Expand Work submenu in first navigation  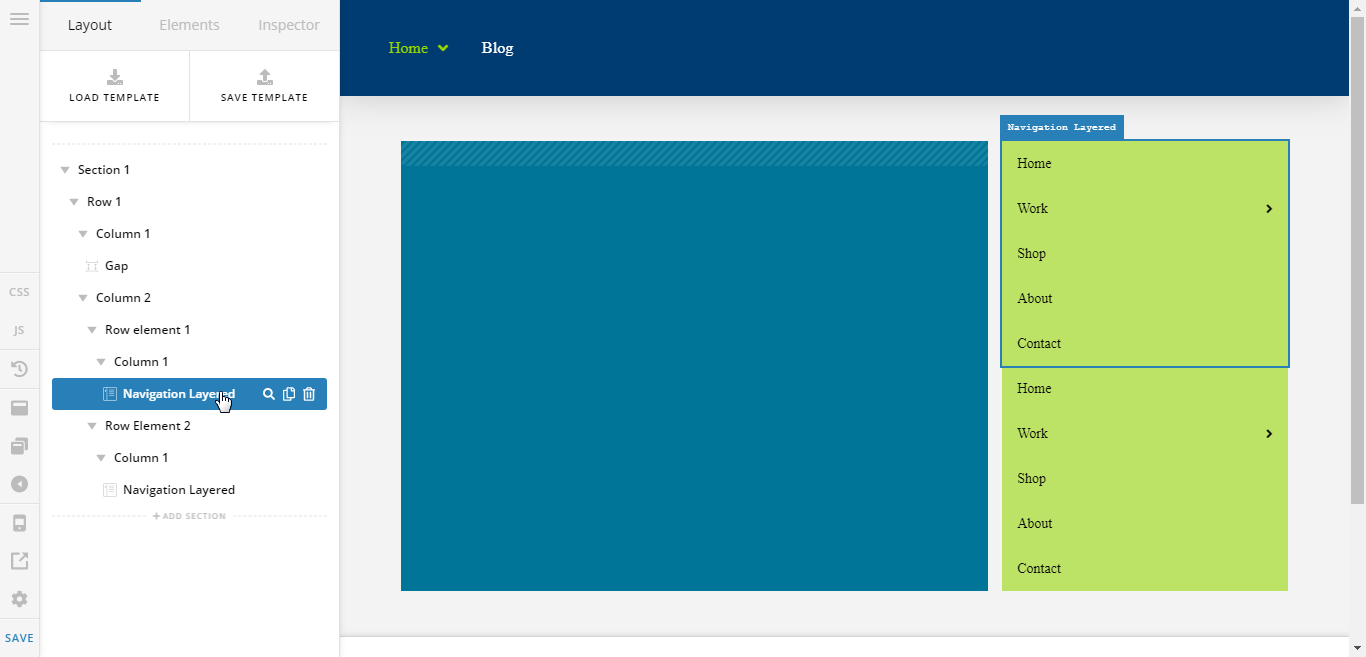click(x=1268, y=209)
